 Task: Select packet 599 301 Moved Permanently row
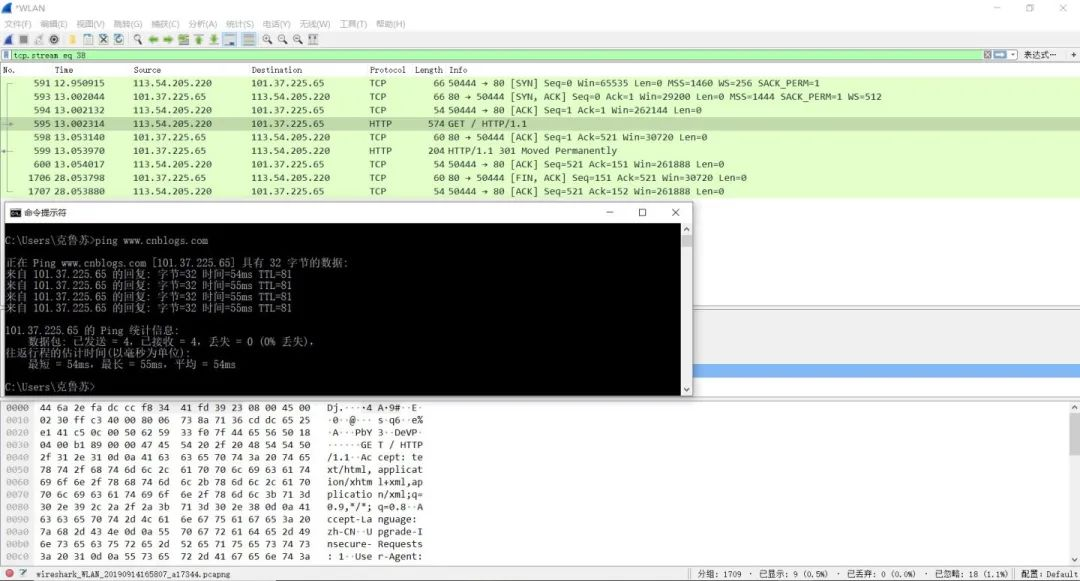540,151
